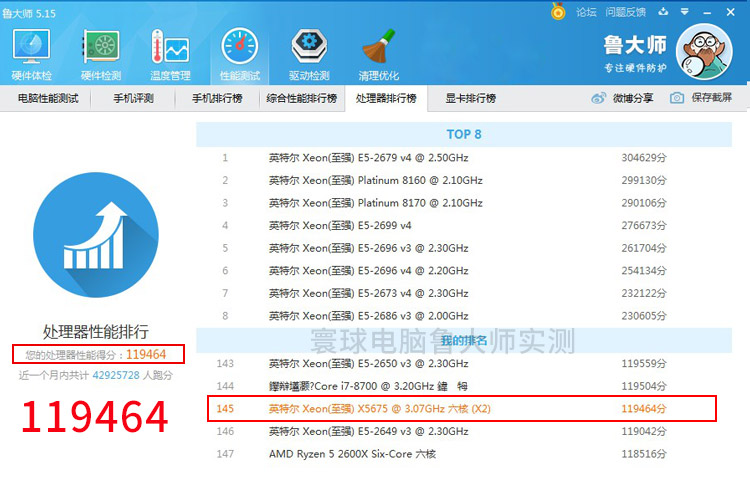Select rank 1 Xeon E5-2679 v4 row
750x501 pixels.
(464, 158)
